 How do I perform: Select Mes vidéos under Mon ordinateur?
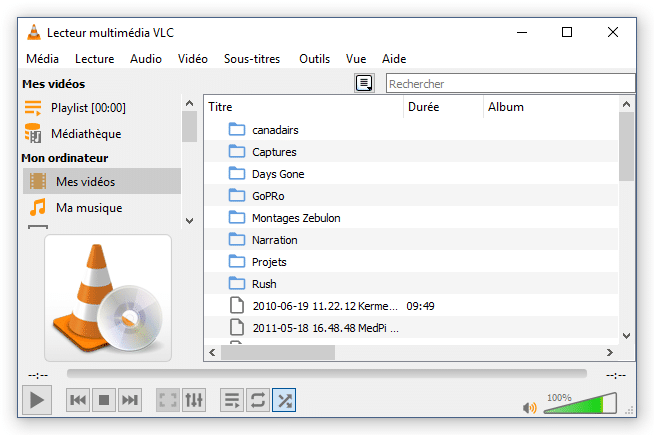pyautogui.click(x=102, y=181)
